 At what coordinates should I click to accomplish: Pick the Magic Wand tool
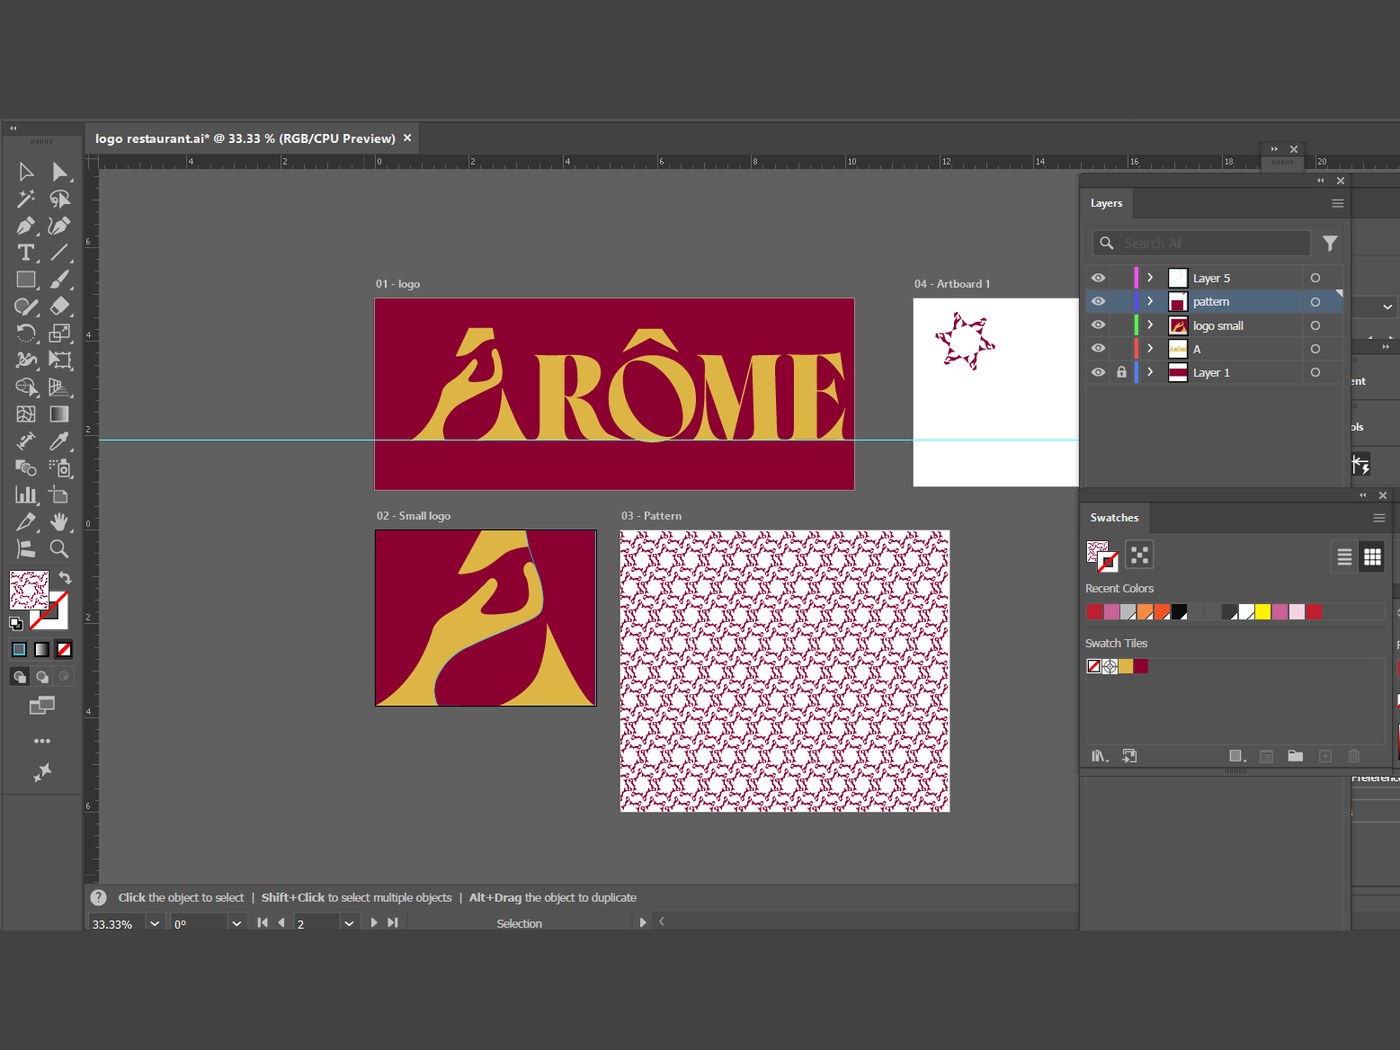[26, 199]
